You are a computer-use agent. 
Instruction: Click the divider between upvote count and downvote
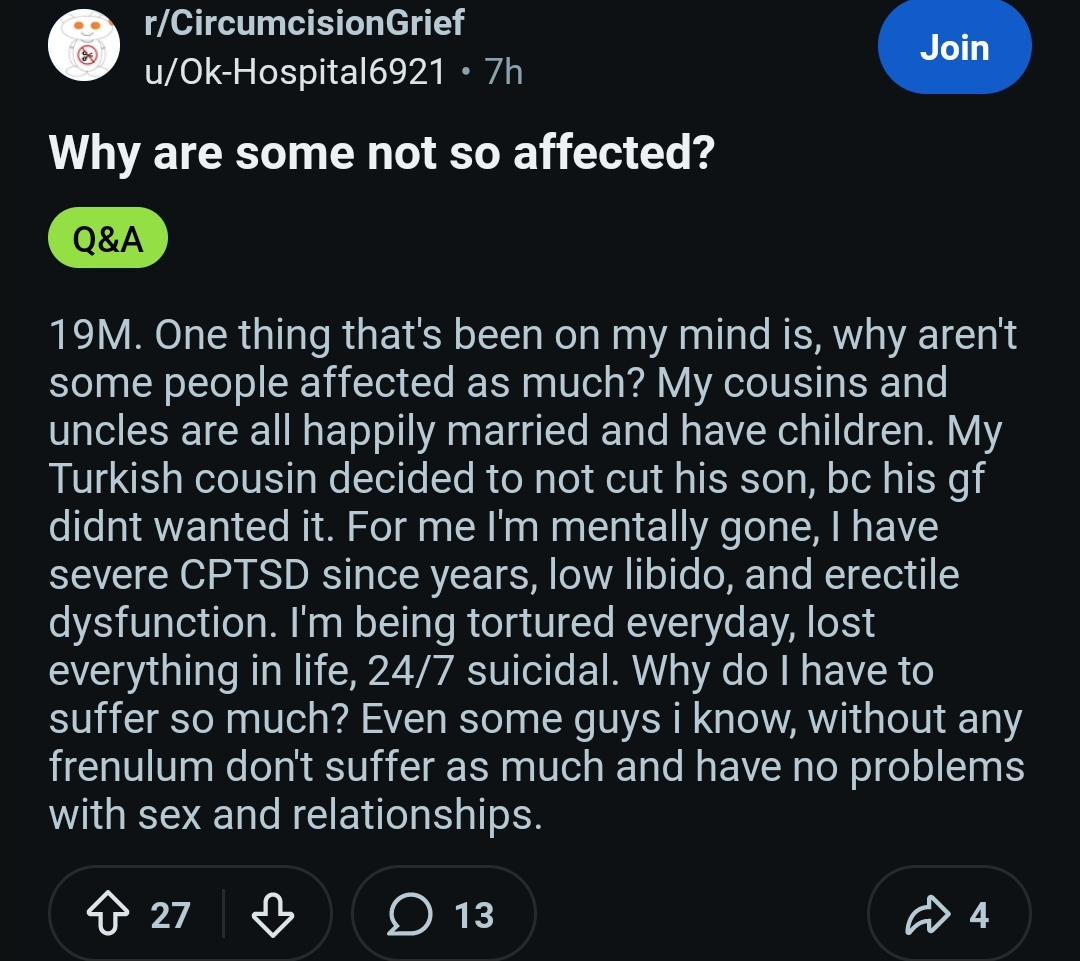tap(223, 915)
